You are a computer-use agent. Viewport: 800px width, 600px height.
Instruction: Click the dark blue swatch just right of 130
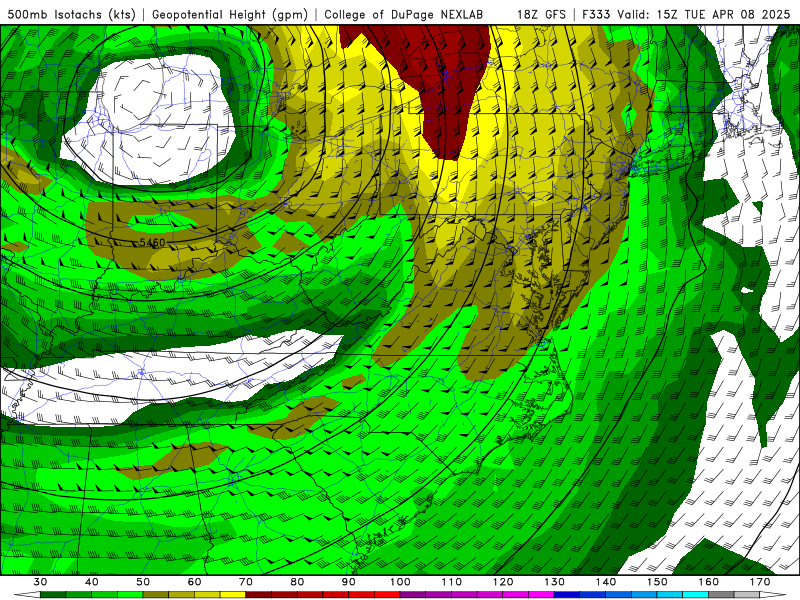pos(567,595)
